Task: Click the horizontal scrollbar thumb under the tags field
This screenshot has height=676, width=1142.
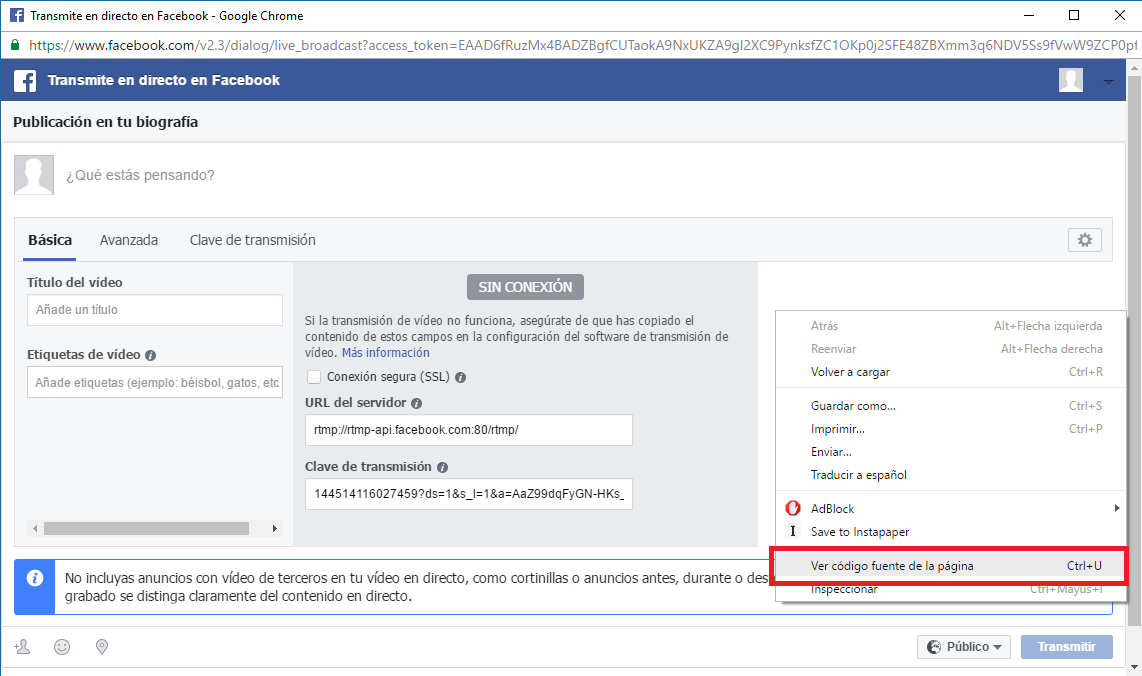Action: (146, 528)
